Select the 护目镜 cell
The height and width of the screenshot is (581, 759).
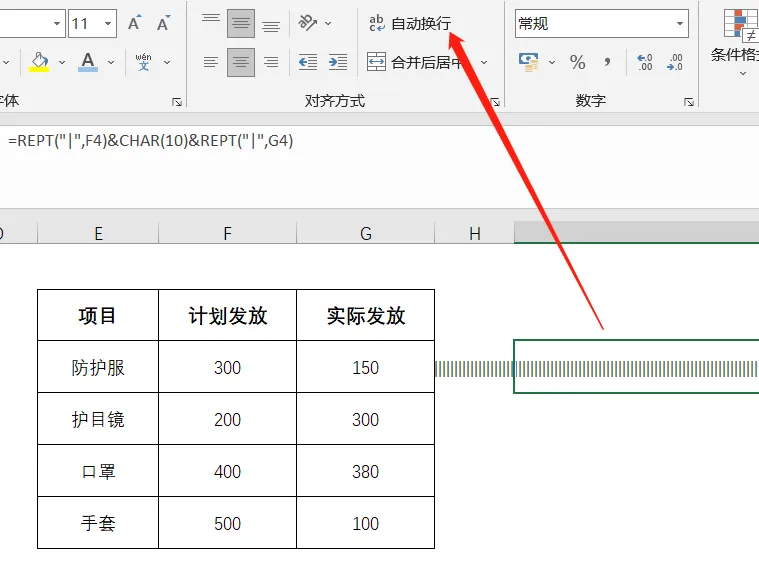(x=98, y=419)
